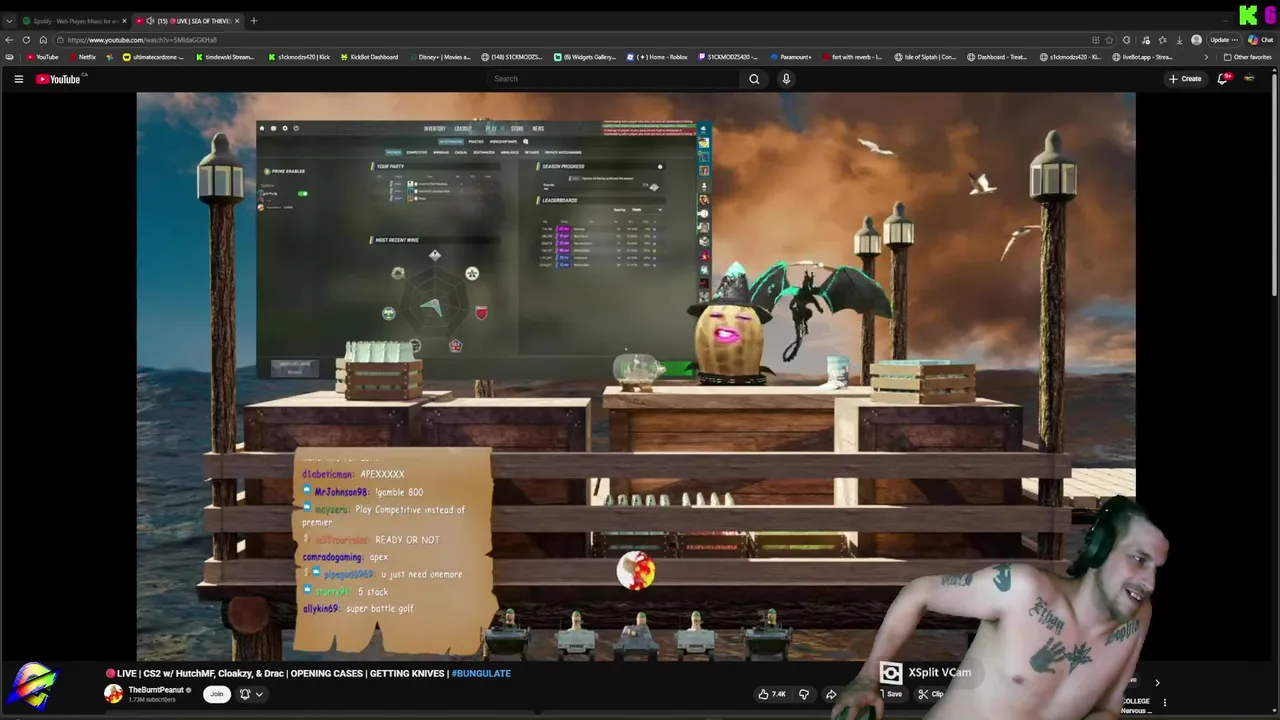Open the Other favorites folder
Viewport: 1280px width, 720px height.
tap(1248, 57)
